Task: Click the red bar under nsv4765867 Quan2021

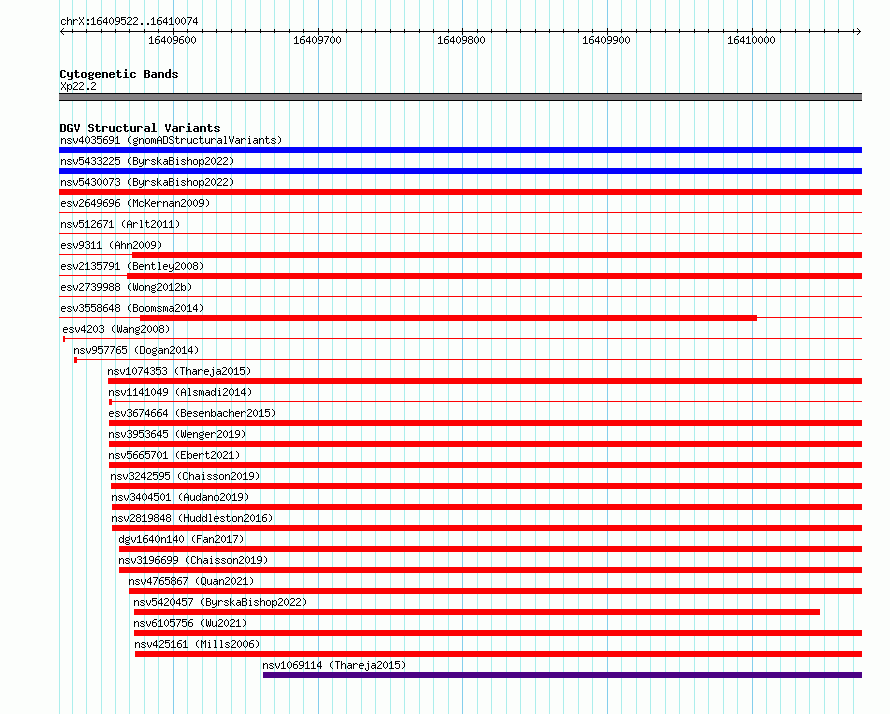Action: coord(496,591)
